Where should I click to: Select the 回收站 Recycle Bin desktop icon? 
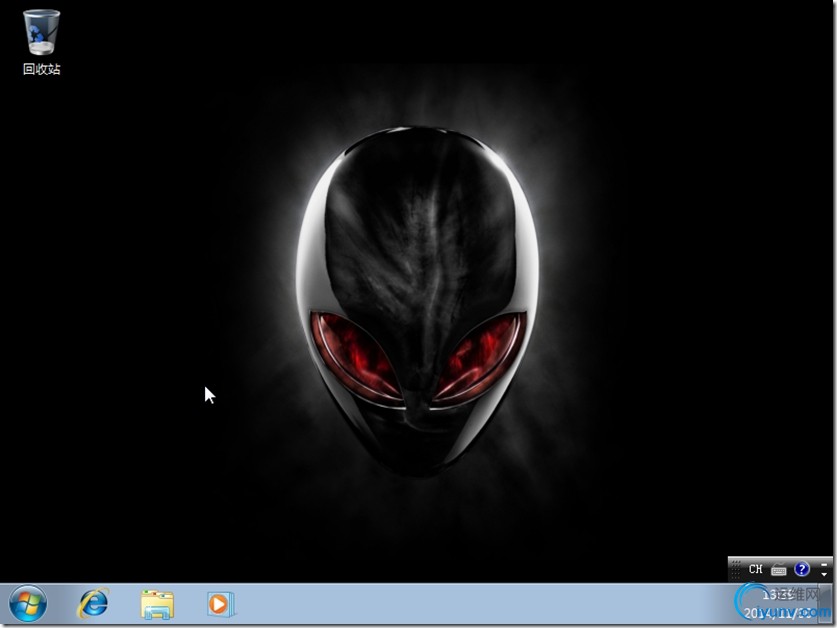coord(42,43)
